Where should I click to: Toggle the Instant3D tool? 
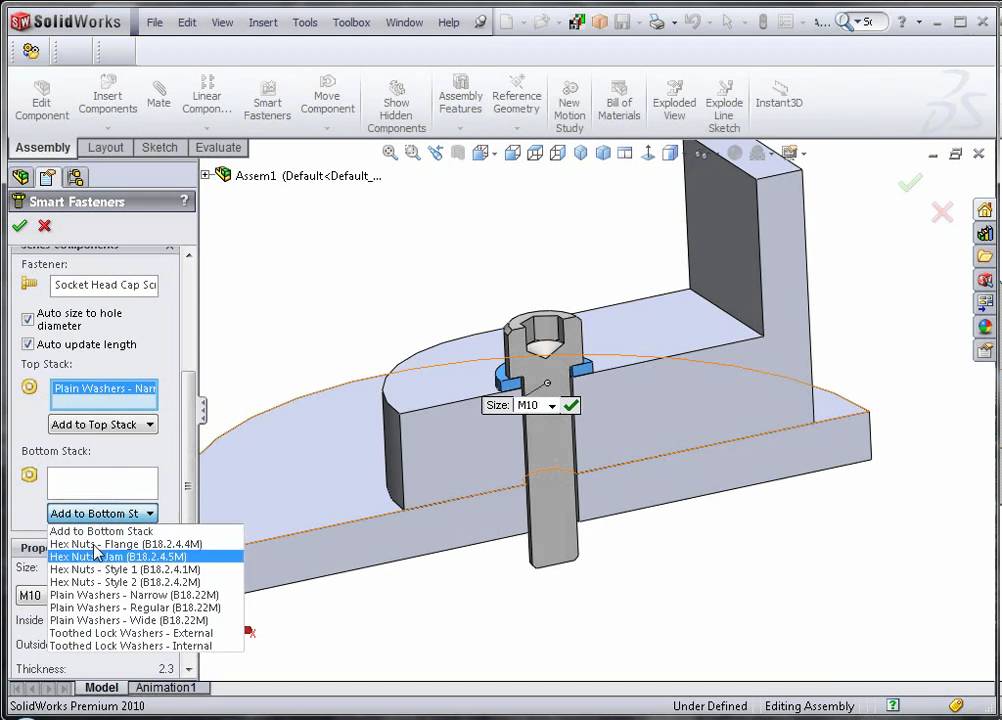tap(779, 94)
